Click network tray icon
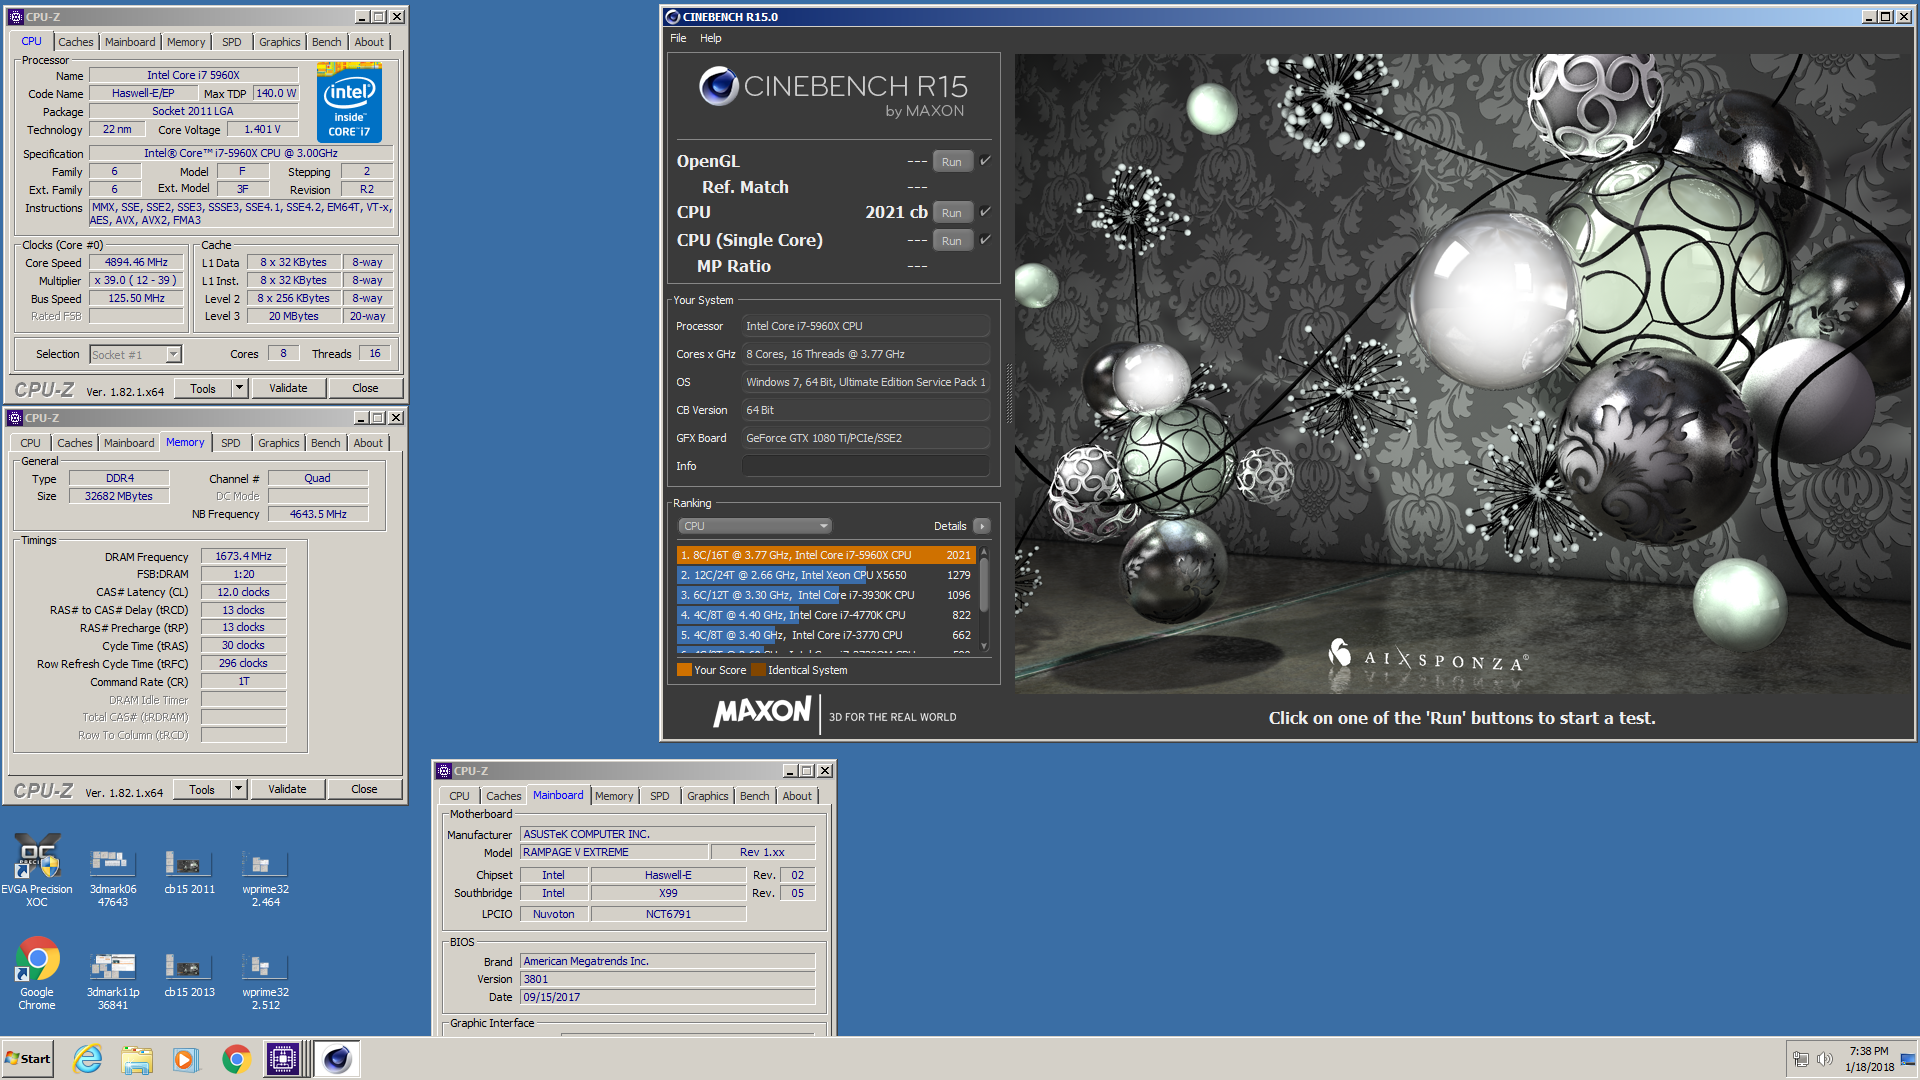The image size is (1920, 1080). tap(1801, 1059)
